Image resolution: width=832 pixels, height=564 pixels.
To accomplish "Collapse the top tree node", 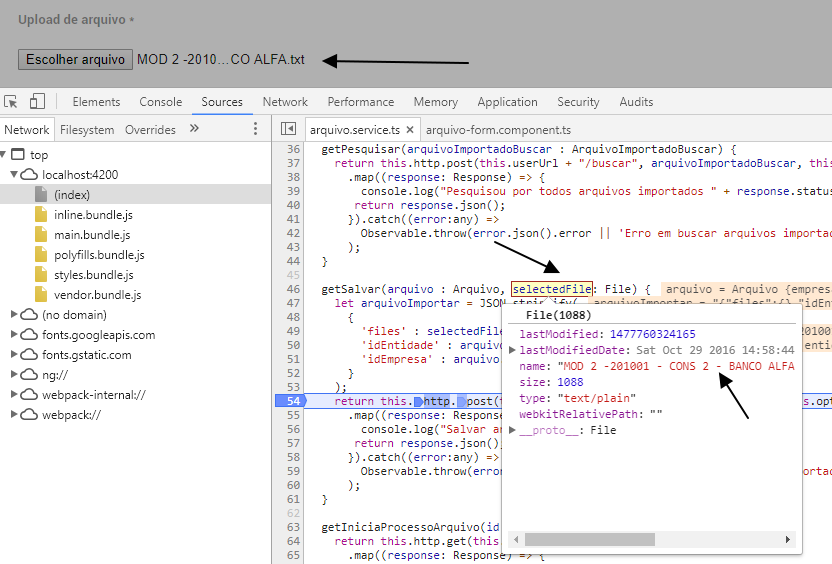I will click(x=3, y=154).
